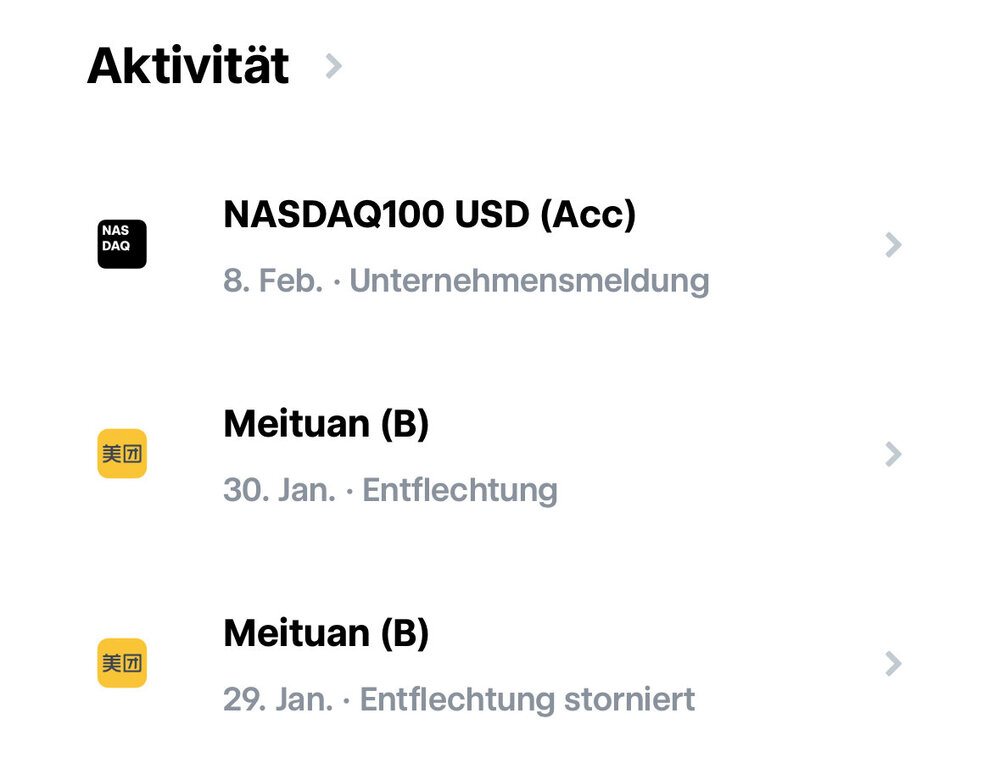This screenshot has height=780, width=1000.
Task: Click the NASDAQ black logo icon
Action: coord(122,244)
